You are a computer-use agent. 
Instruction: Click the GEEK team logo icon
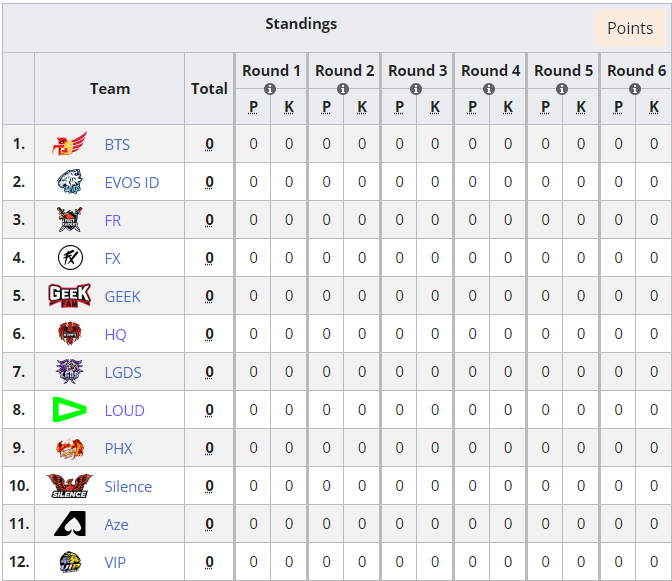(x=70, y=296)
